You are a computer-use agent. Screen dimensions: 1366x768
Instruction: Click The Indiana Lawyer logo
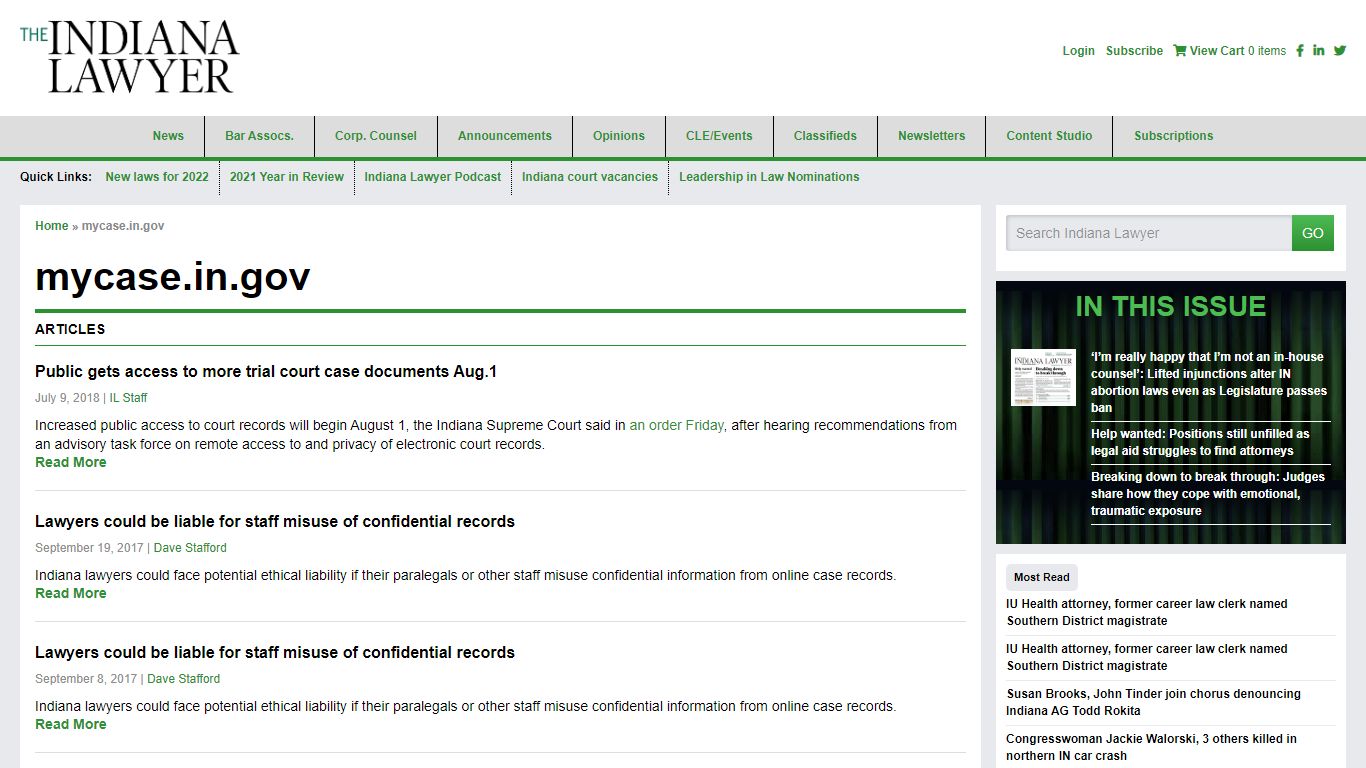click(130, 58)
